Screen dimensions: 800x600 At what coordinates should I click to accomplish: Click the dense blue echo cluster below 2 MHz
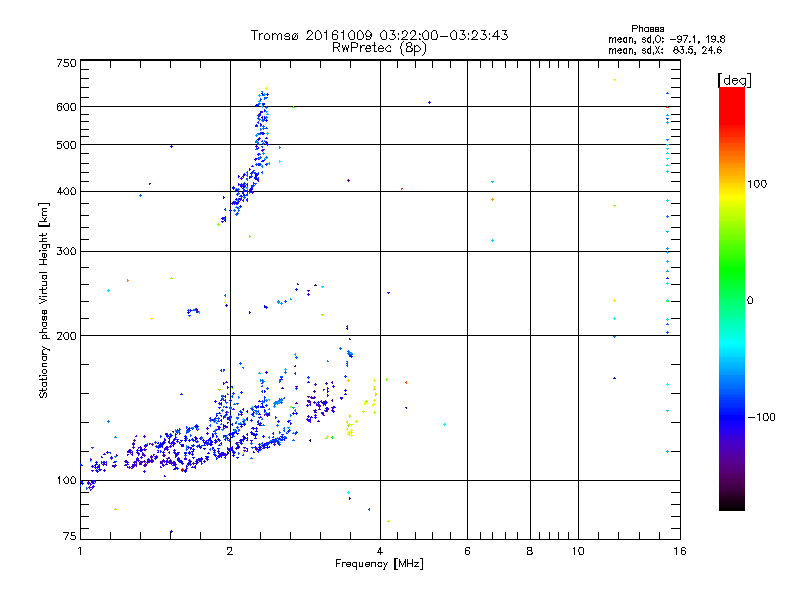pyautogui.click(x=179, y=449)
